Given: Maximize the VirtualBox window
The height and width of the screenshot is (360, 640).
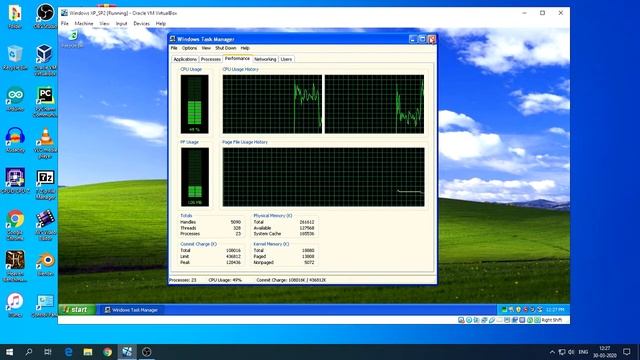Looking at the screenshot, I should pyautogui.click(x=542, y=13).
